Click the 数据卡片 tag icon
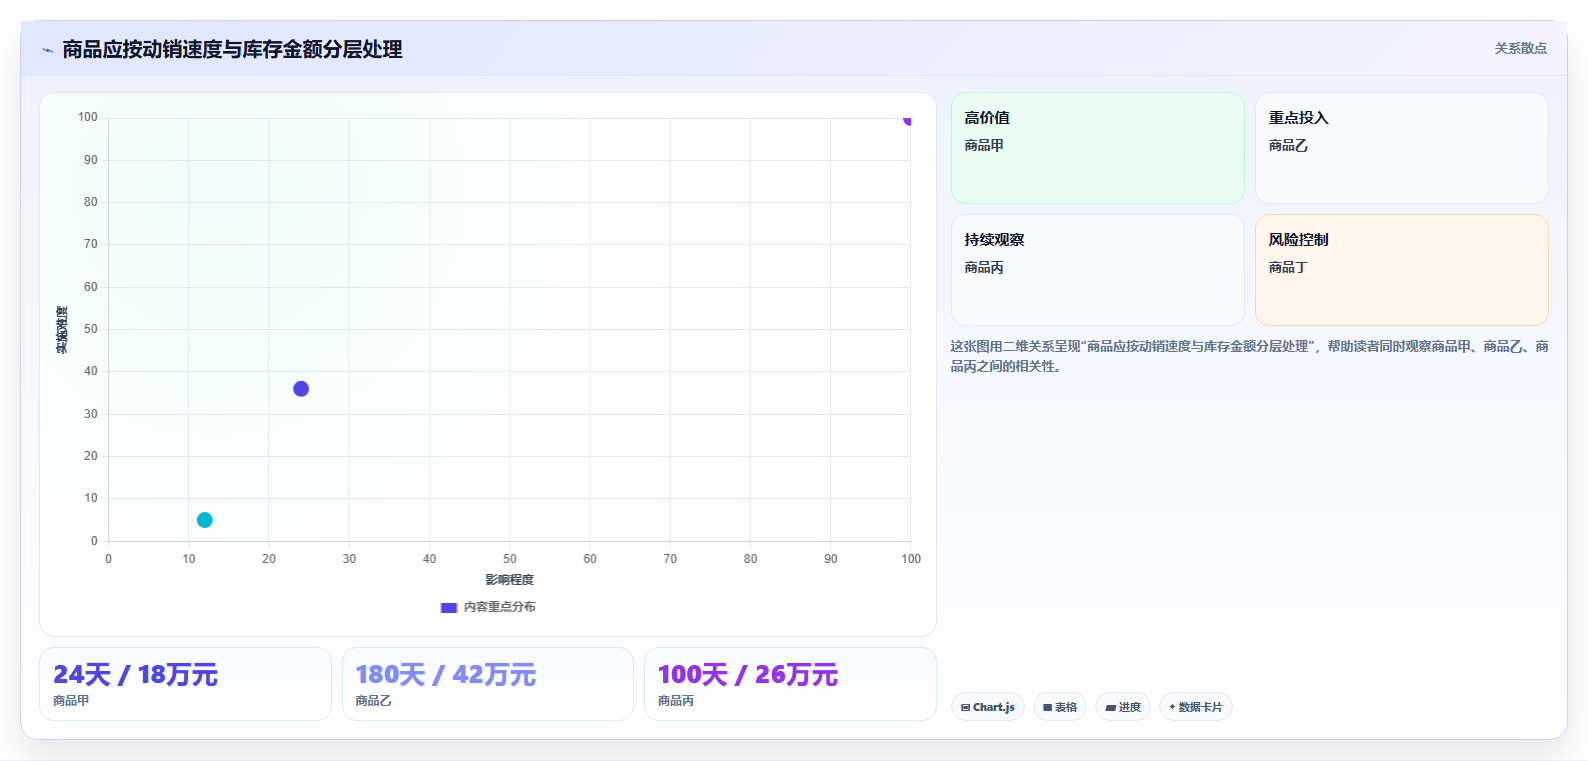Screen dimensions: 1588x761 point(1172,707)
